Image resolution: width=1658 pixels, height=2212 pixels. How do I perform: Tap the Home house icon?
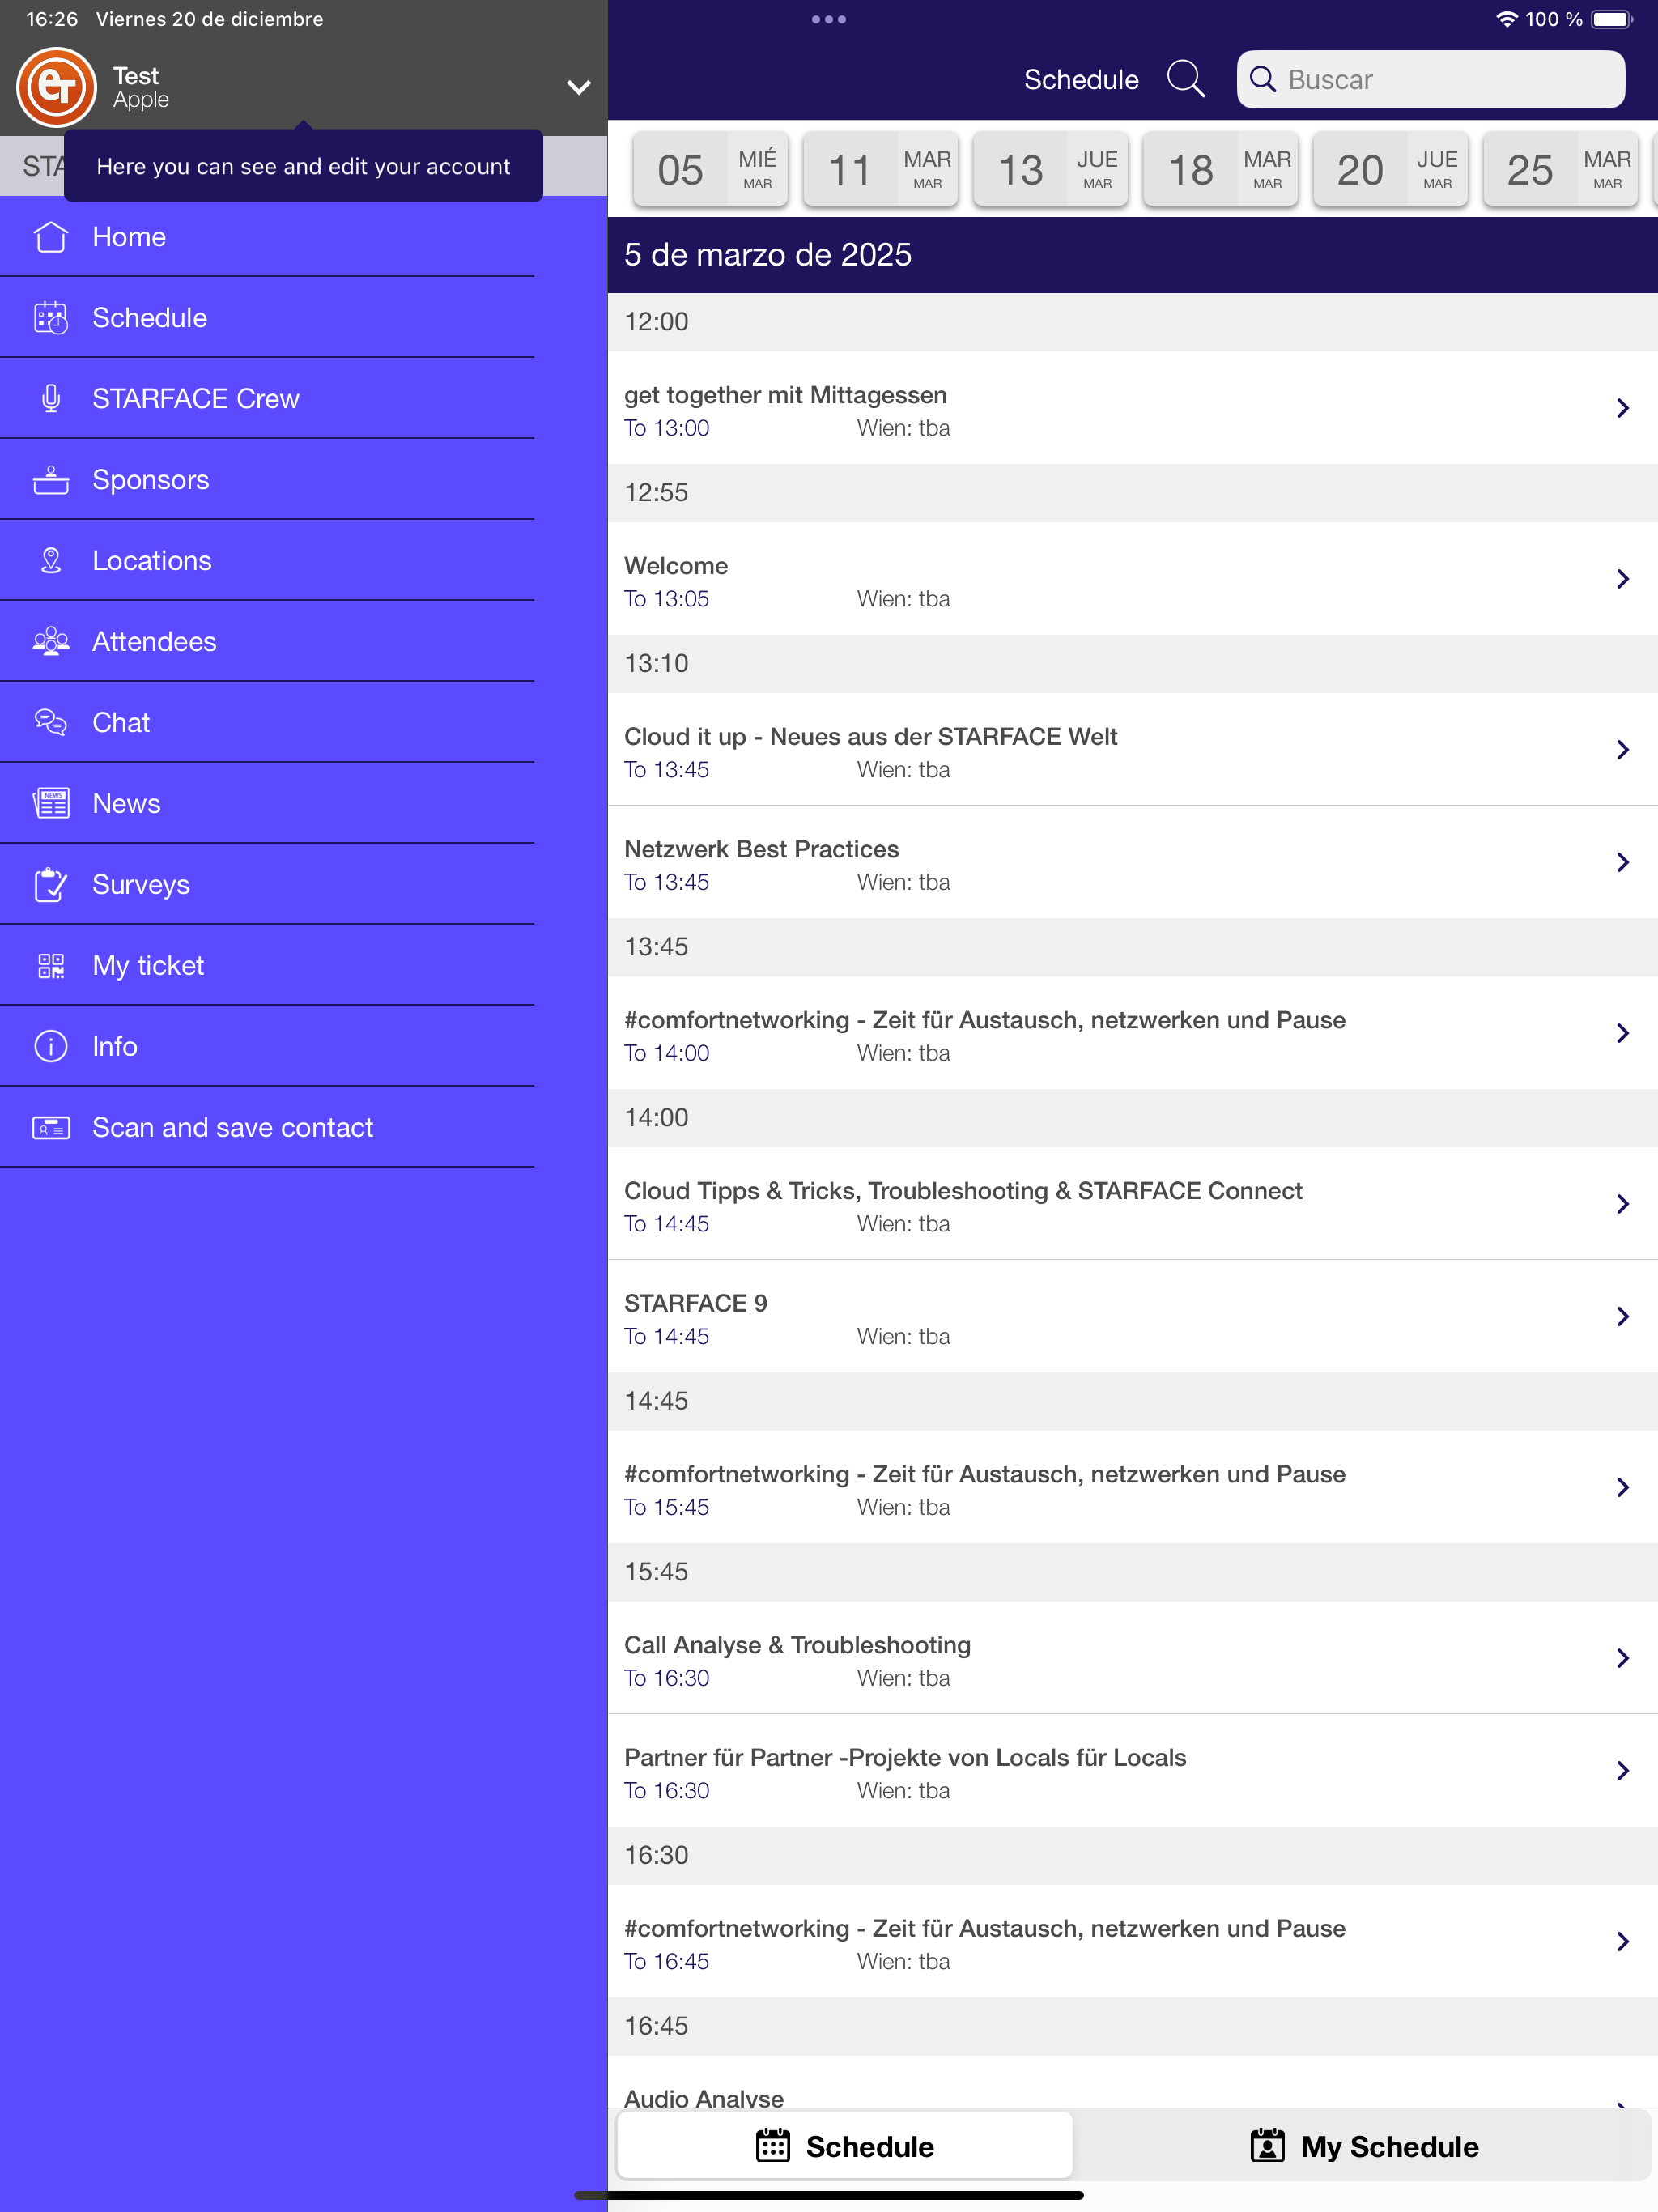pyautogui.click(x=51, y=237)
